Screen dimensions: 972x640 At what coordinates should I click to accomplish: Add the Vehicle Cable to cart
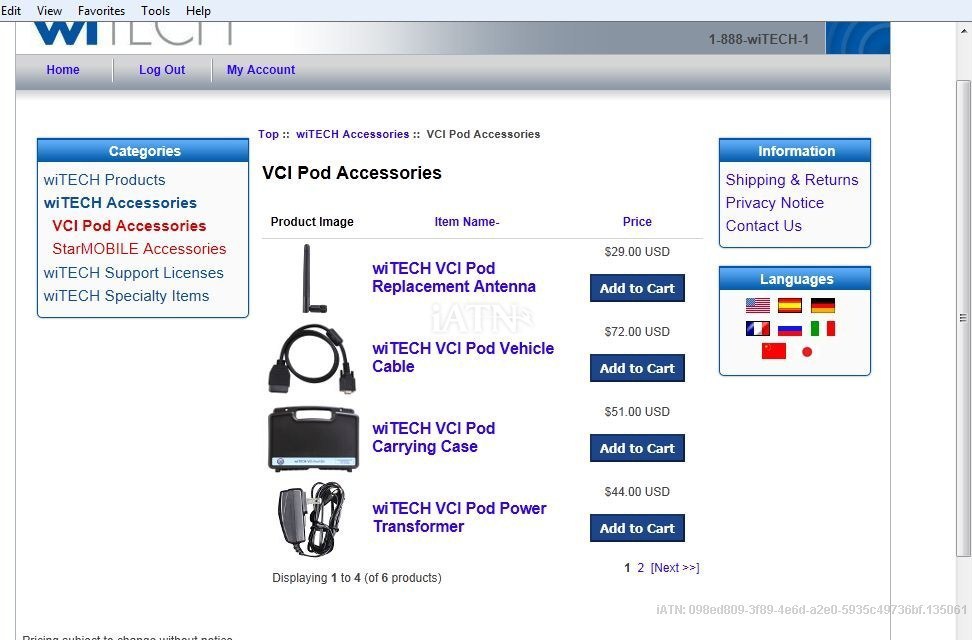[x=637, y=368]
